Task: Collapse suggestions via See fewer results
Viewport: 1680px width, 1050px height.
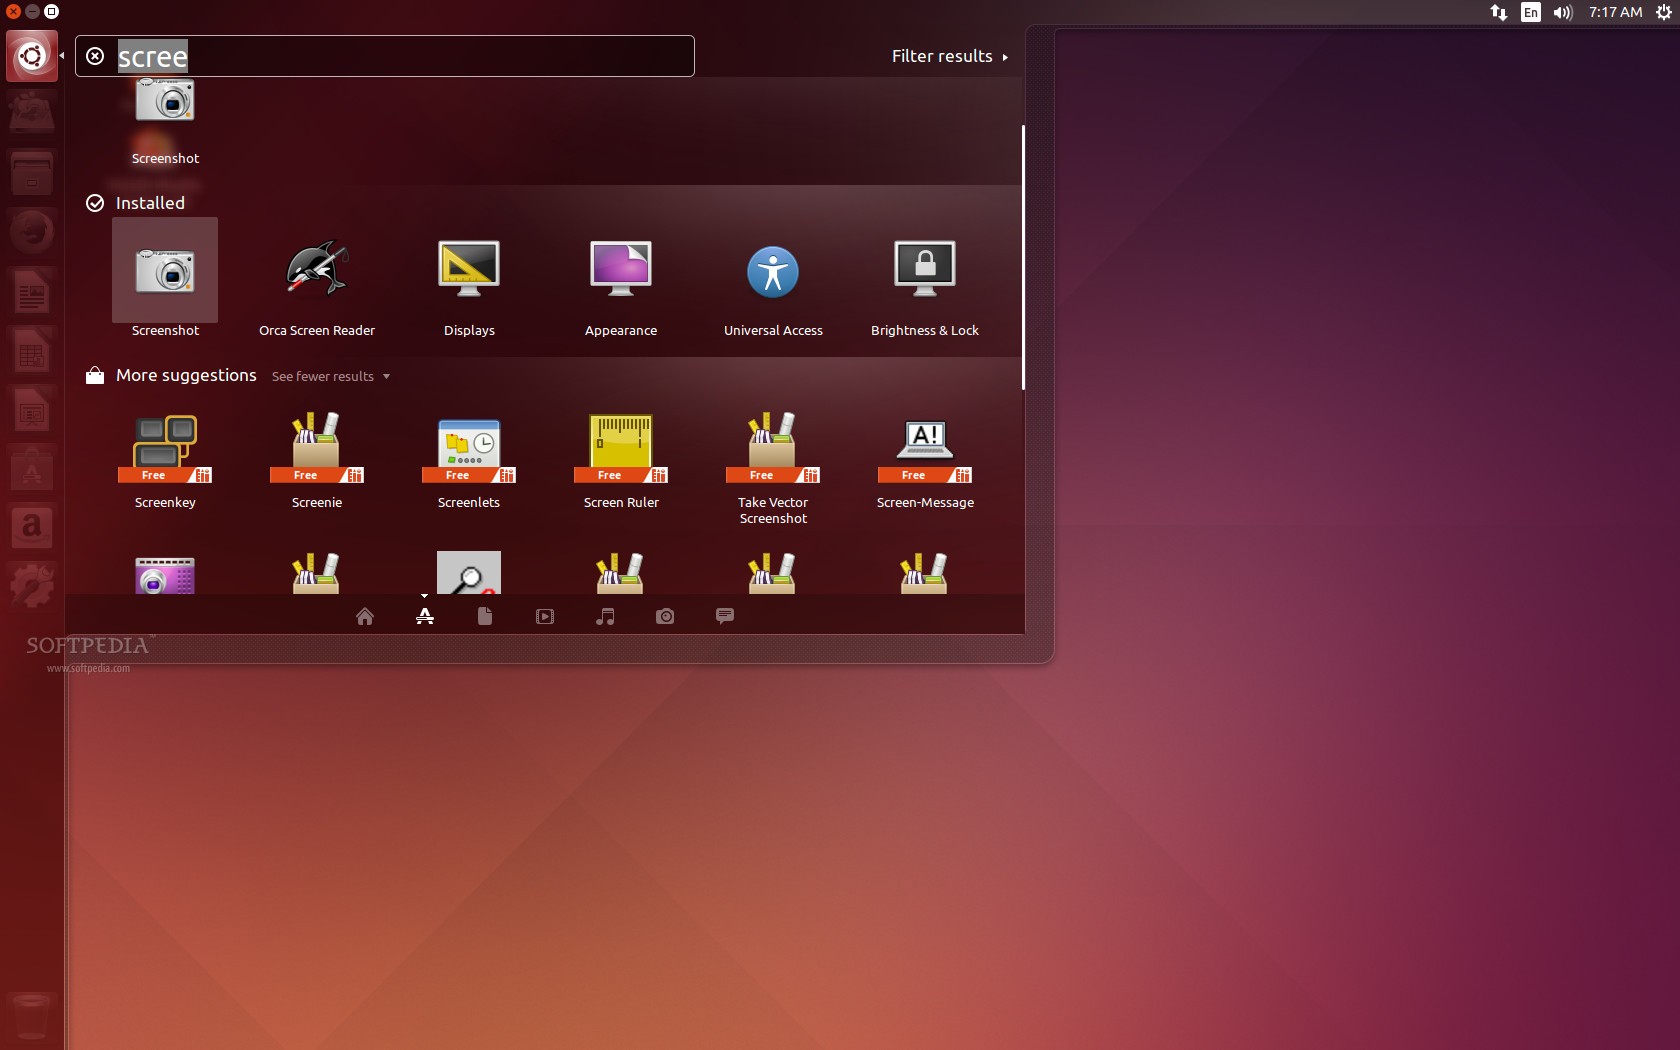Action: click(x=330, y=376)
